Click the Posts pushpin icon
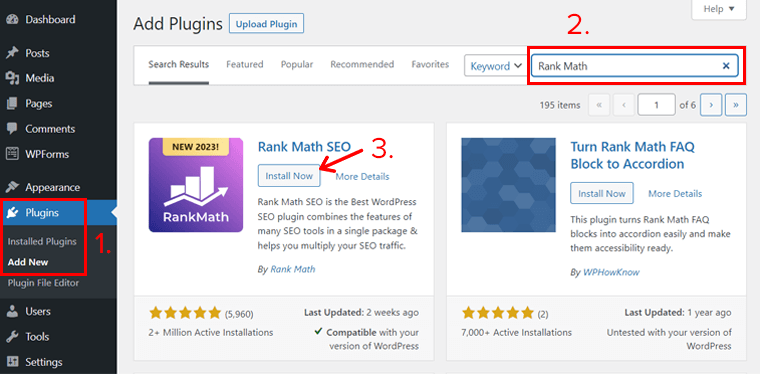 pyautogui.click(x=12, y=53)
